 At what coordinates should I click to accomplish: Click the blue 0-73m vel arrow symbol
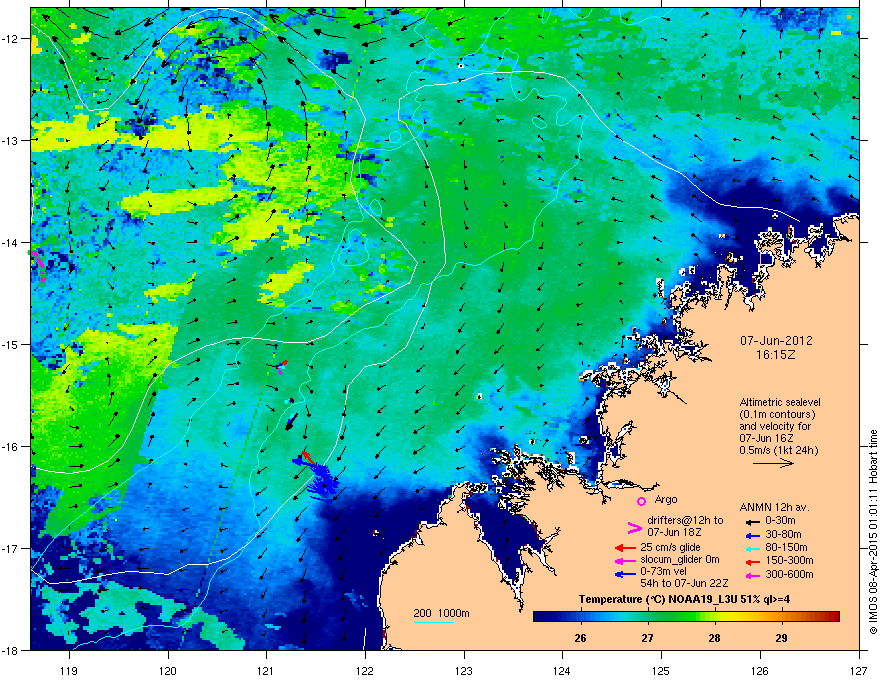click(625, 574)
